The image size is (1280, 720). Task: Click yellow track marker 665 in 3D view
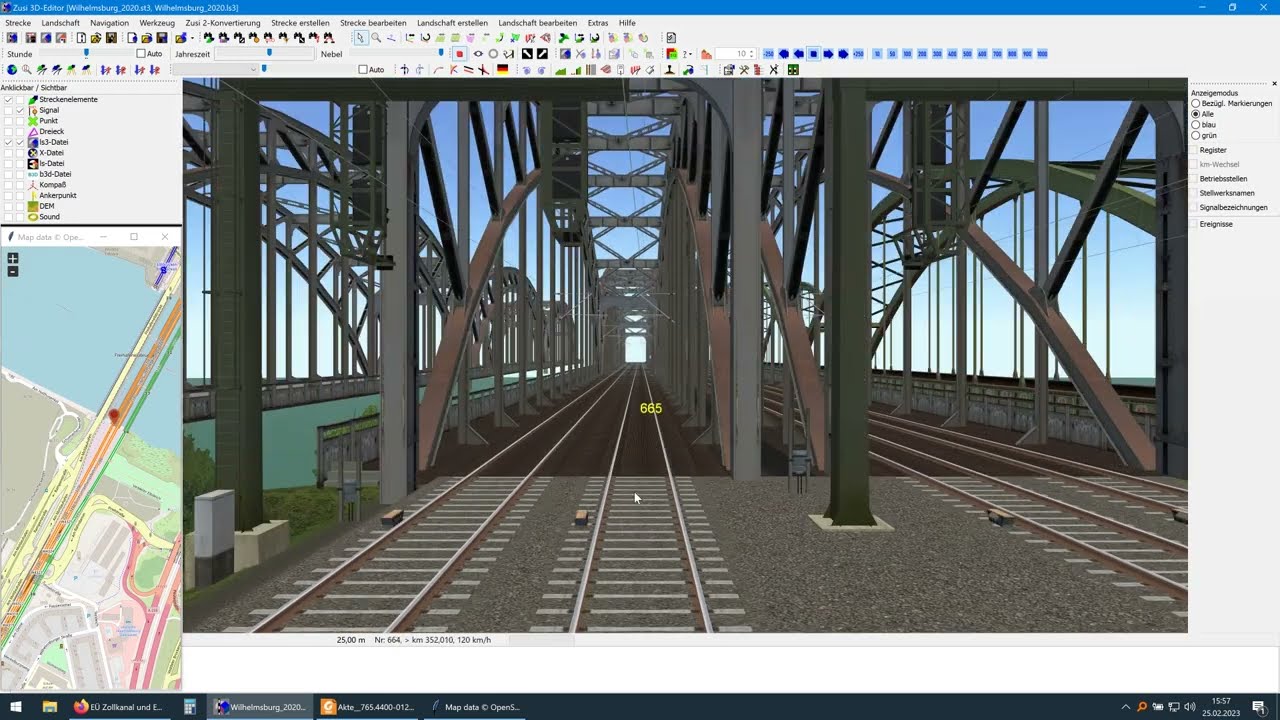[x=651, y=408]
